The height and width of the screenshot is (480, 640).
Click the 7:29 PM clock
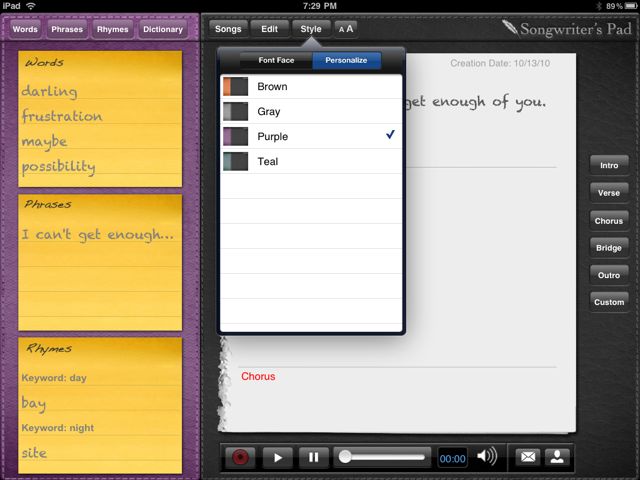coord(320,6)
